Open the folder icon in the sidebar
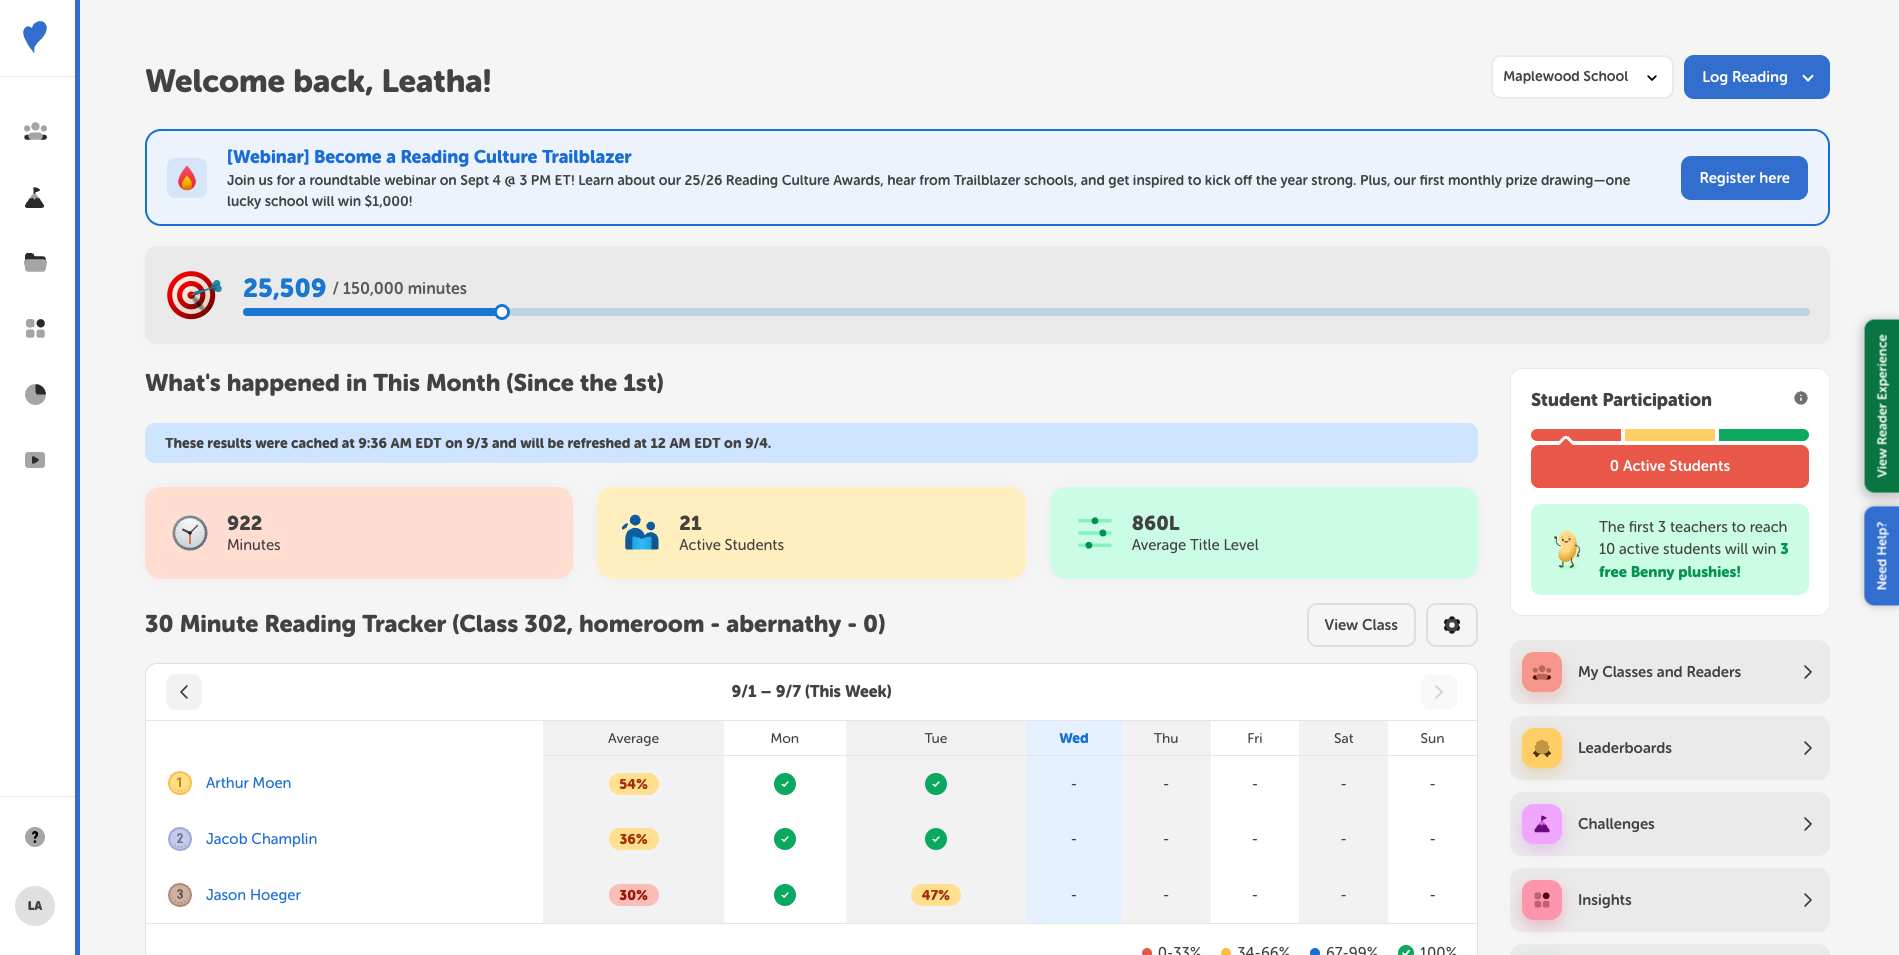 [35, 263]
